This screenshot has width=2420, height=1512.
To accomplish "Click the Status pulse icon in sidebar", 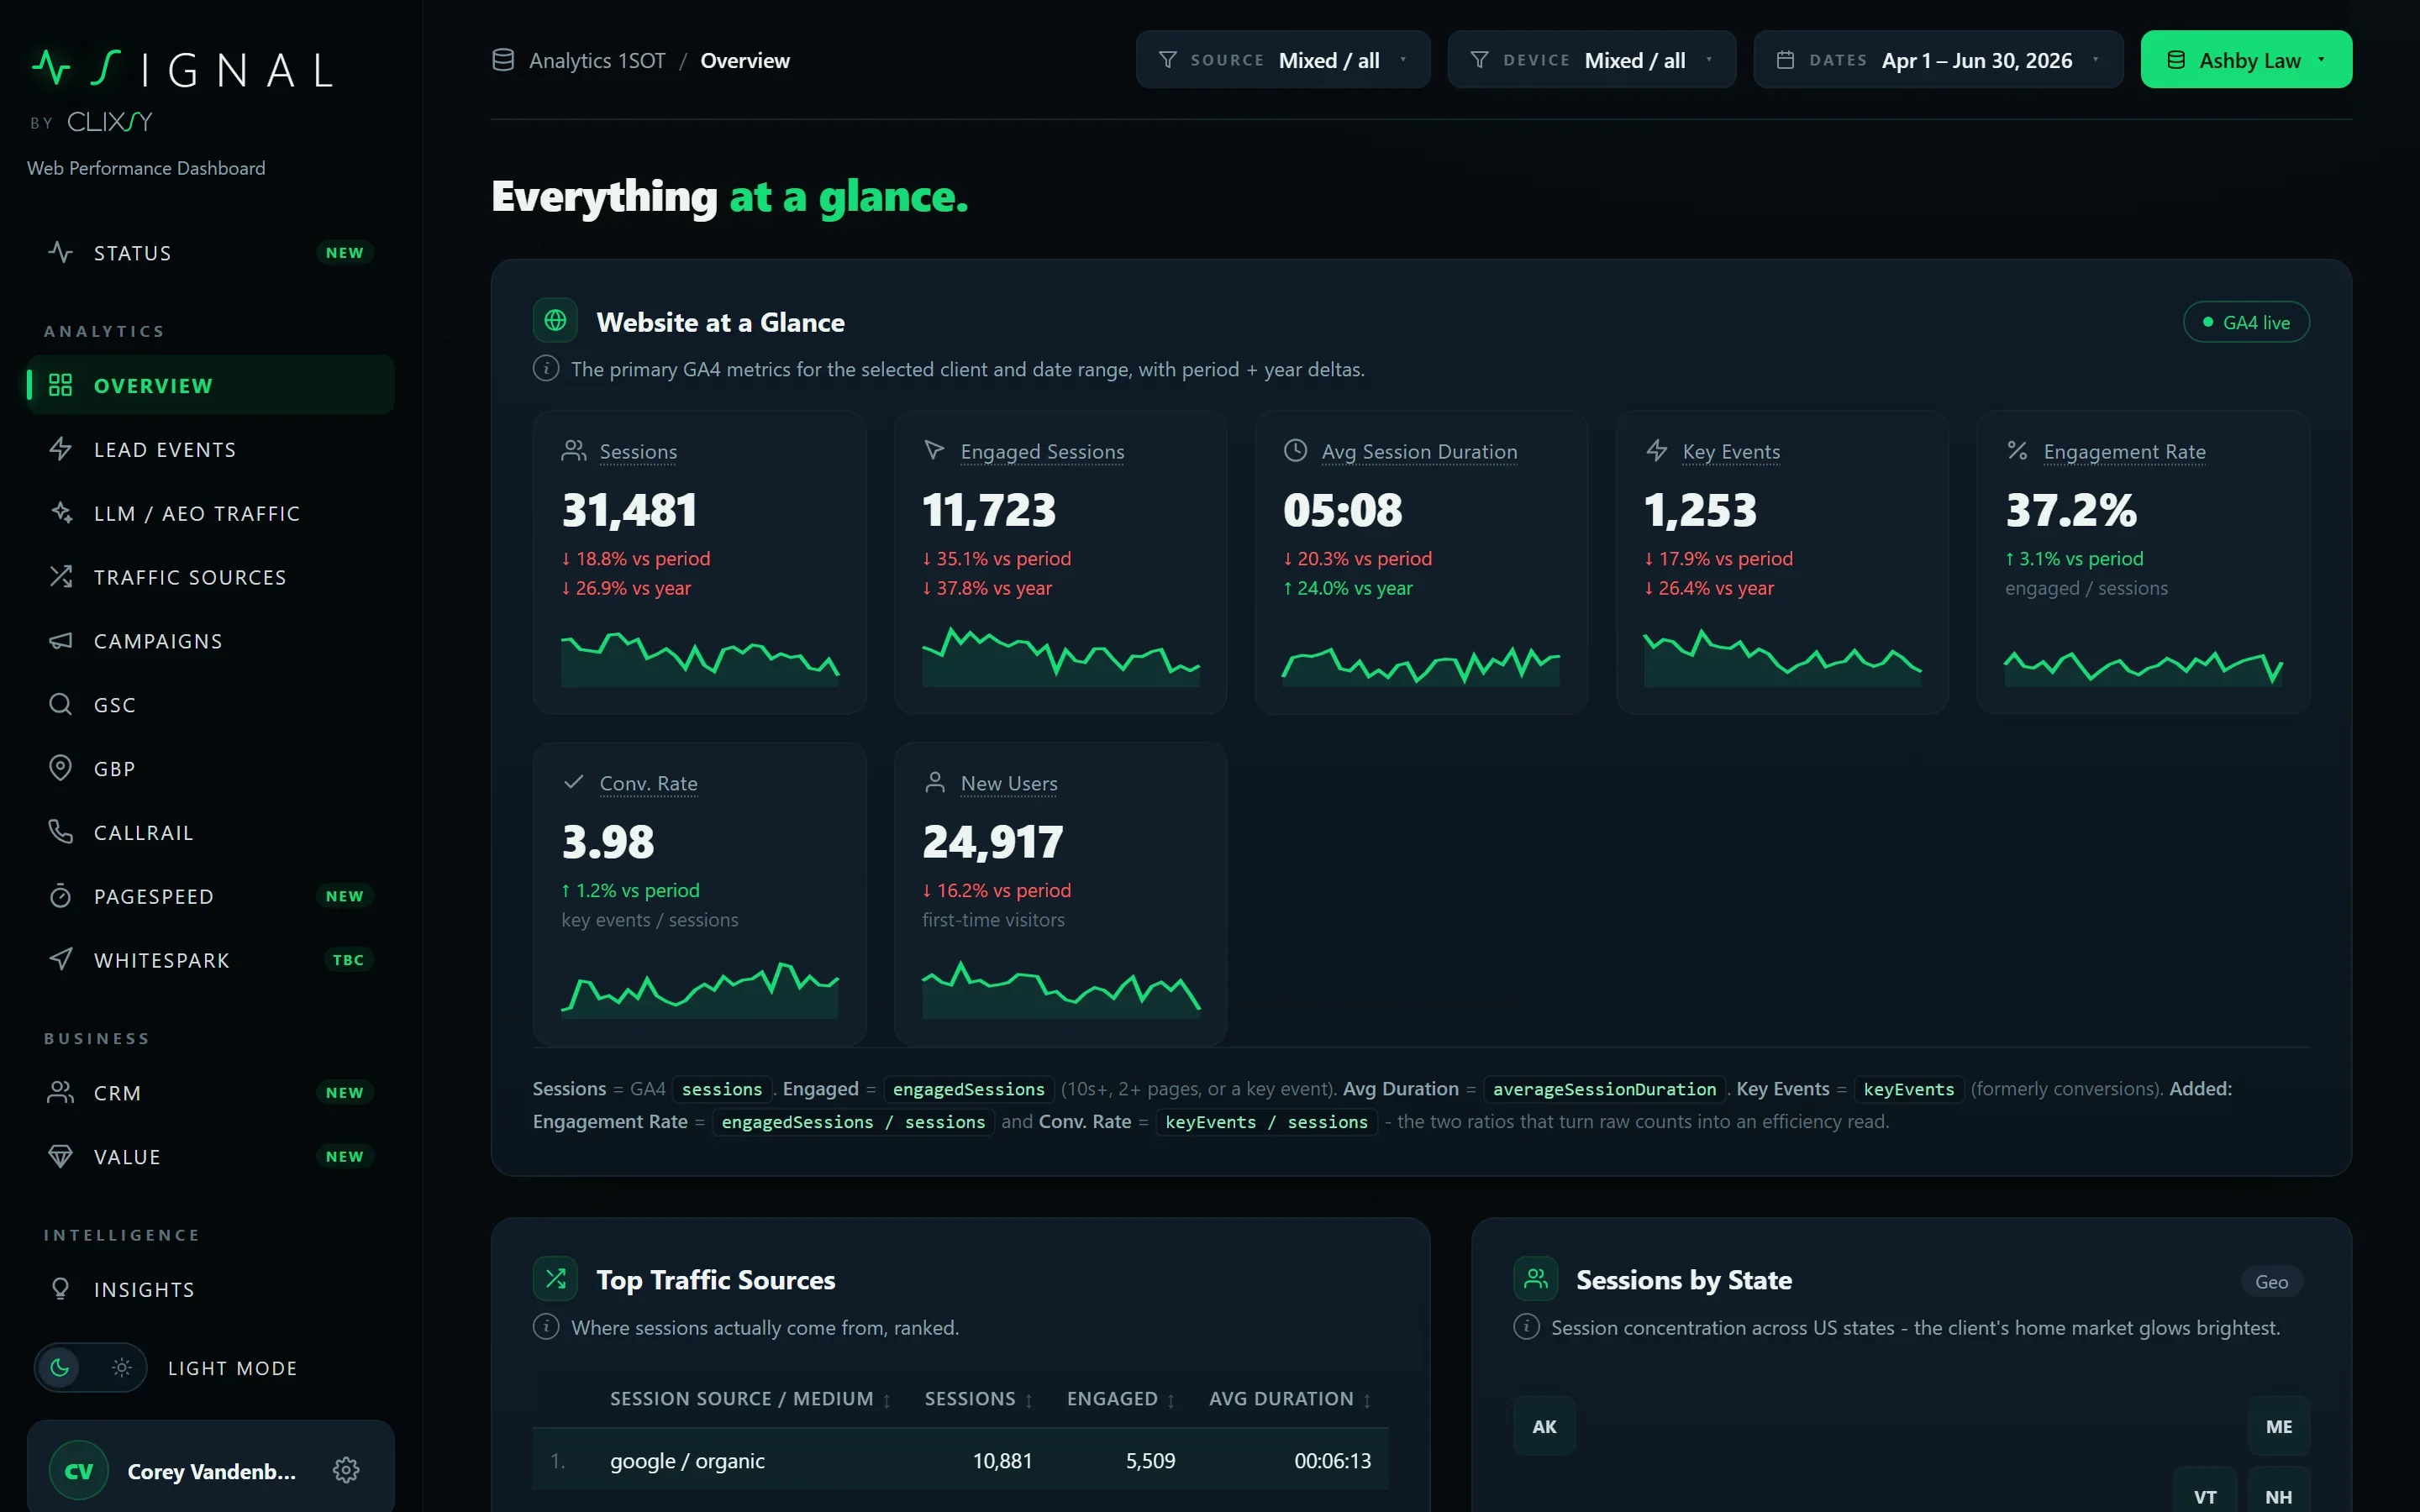I will pyautogui.click(x=60, y=253).
